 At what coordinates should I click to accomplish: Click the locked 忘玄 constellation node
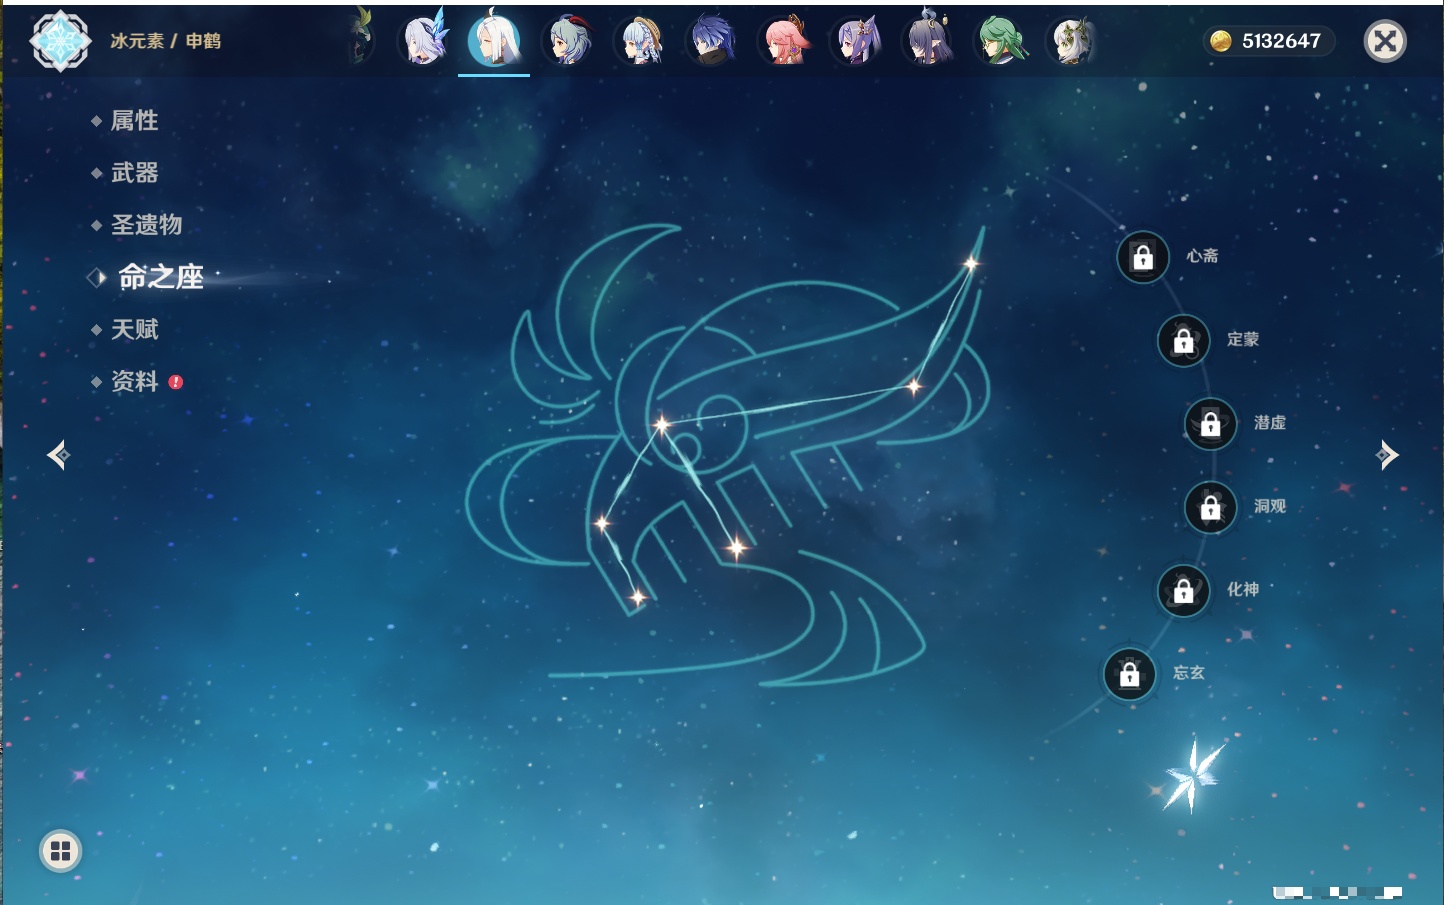1129,675
